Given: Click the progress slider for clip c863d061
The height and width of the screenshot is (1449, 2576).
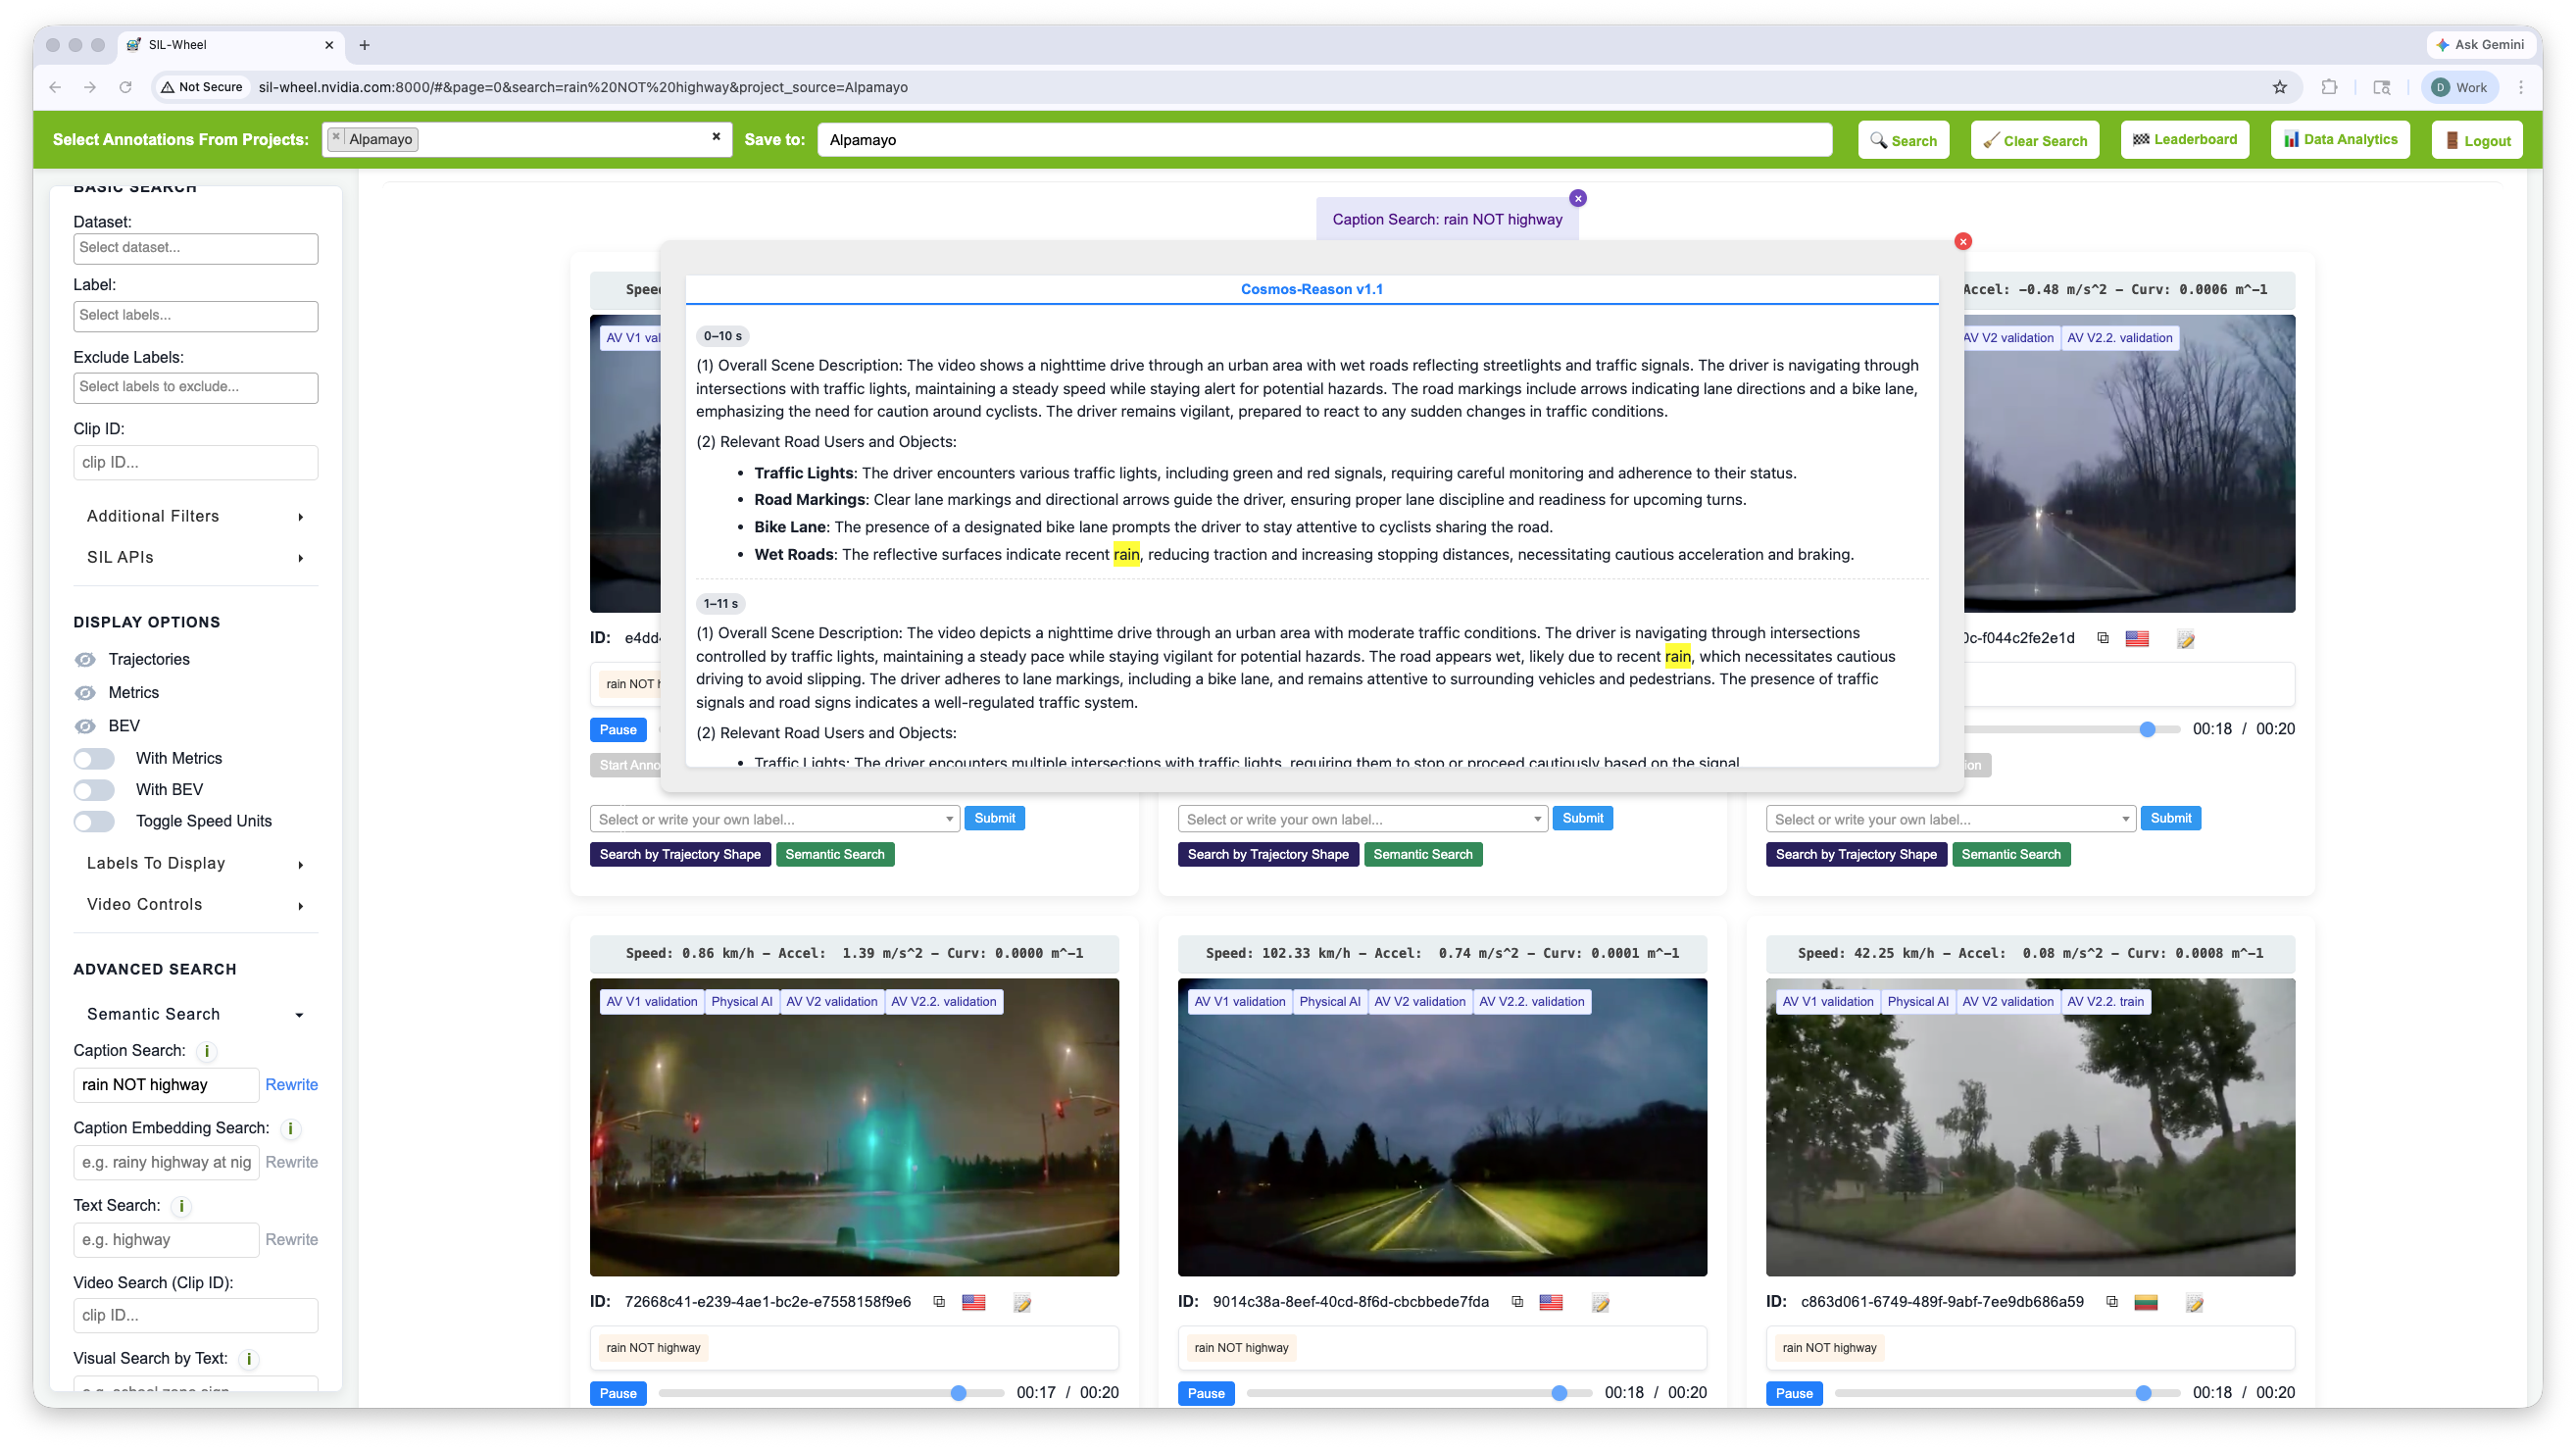Looking at the screenshot, I should [2007, 1393].
